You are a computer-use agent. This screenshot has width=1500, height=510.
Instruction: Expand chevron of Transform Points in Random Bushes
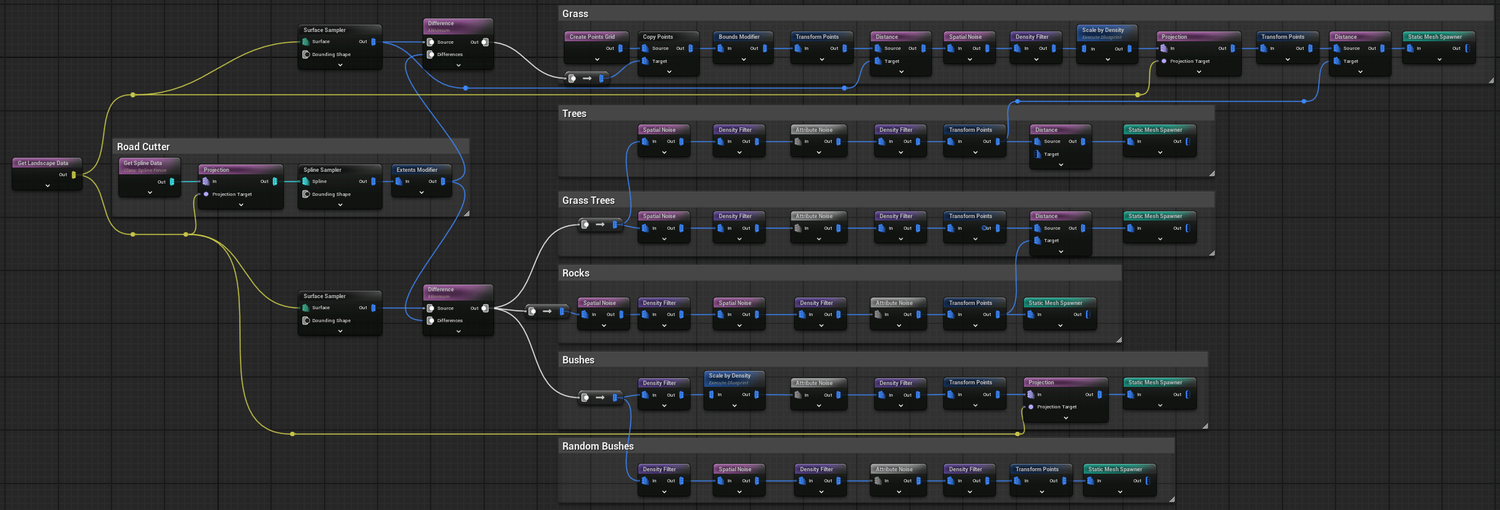(1042, 492)
